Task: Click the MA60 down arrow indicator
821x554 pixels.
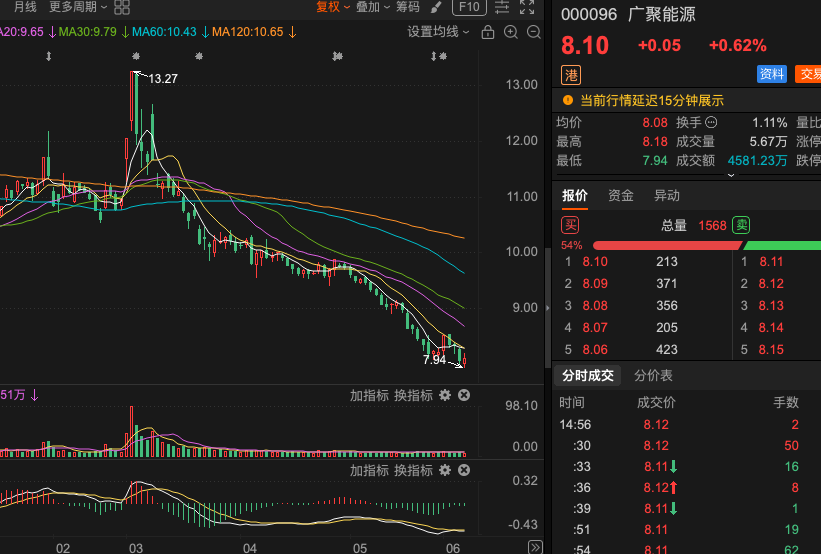Action: [205, 32]
